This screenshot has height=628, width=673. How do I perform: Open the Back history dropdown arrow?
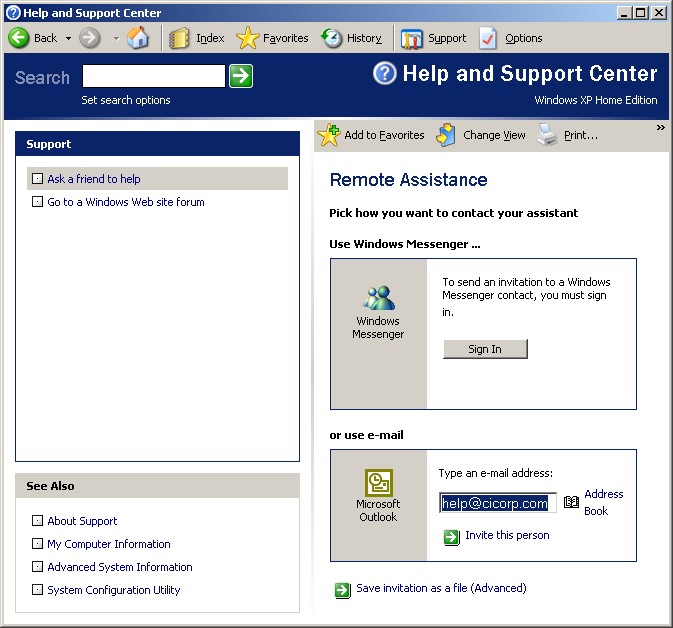(68, 38)
